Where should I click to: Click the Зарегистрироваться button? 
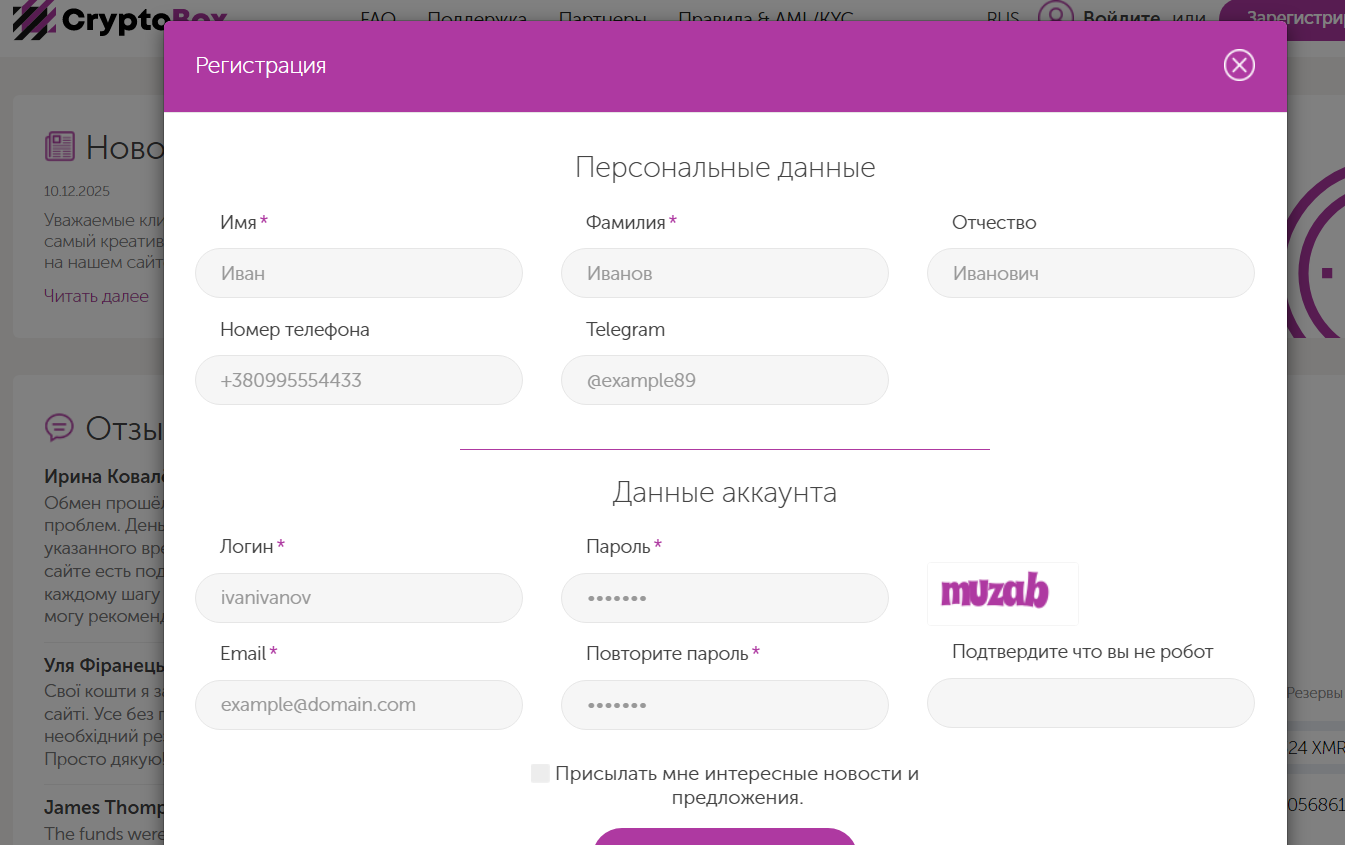point(1300,17)
